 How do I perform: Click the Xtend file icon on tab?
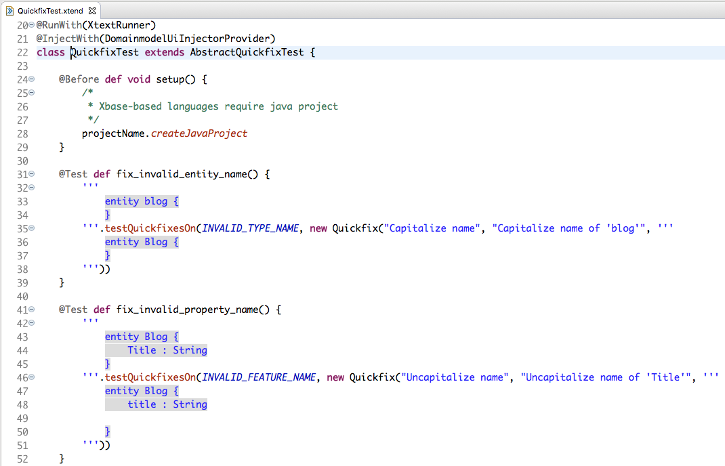10,10
